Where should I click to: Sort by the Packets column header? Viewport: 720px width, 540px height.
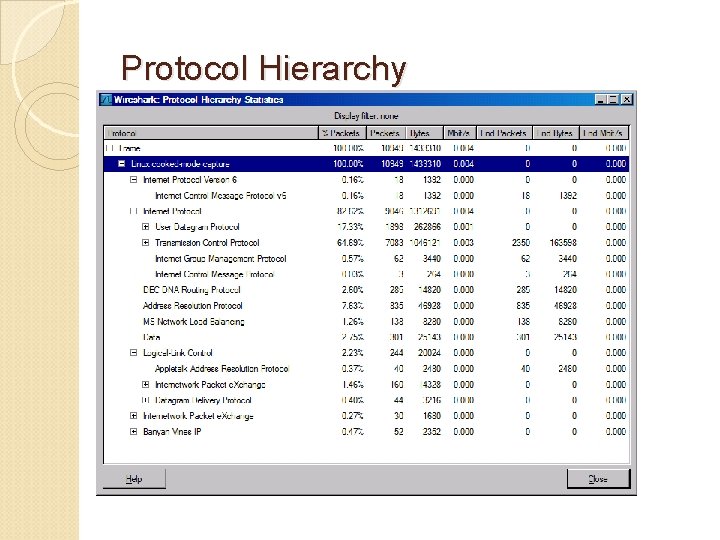click(x=386, y=133)
